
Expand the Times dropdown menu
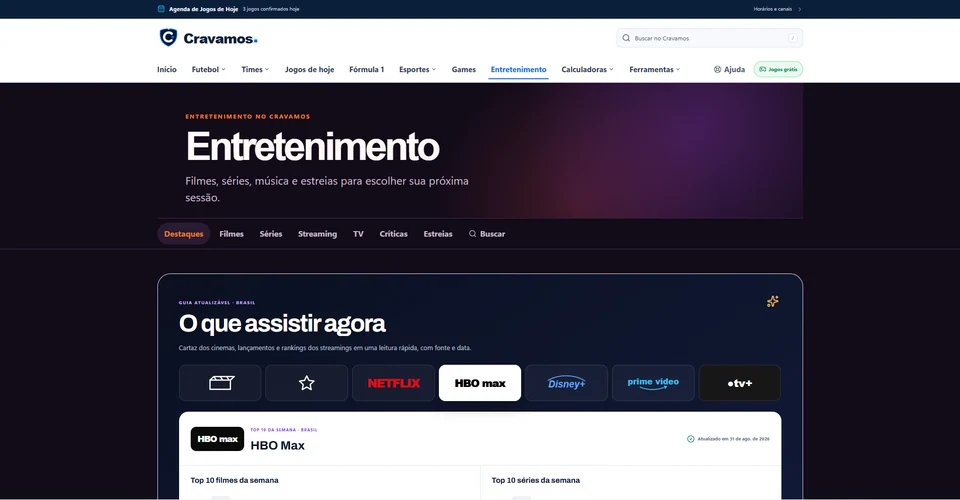pyautogui.click(x=255, y=69)
